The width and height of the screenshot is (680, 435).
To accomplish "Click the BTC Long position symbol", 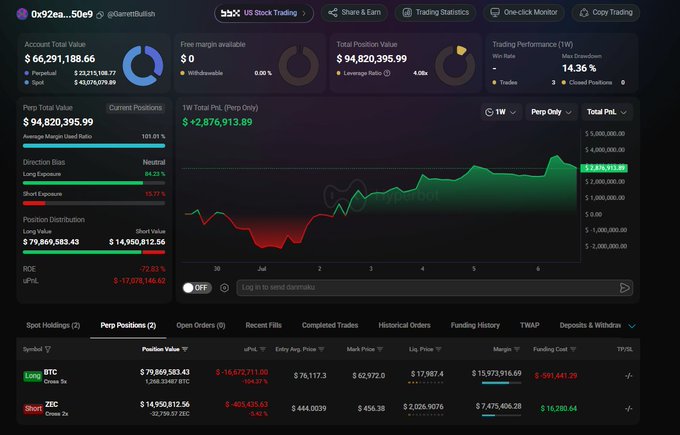I will click(x=50, y=372).
